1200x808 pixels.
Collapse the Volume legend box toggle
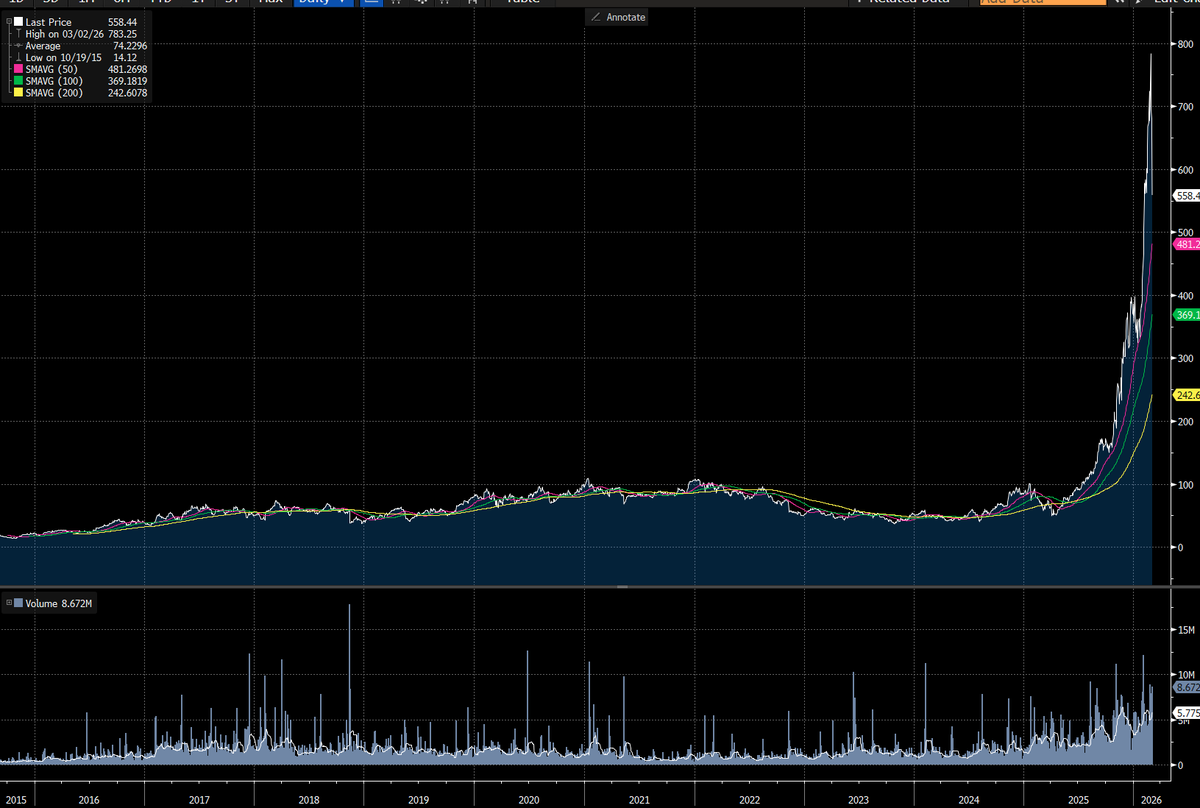pos(9,603)
